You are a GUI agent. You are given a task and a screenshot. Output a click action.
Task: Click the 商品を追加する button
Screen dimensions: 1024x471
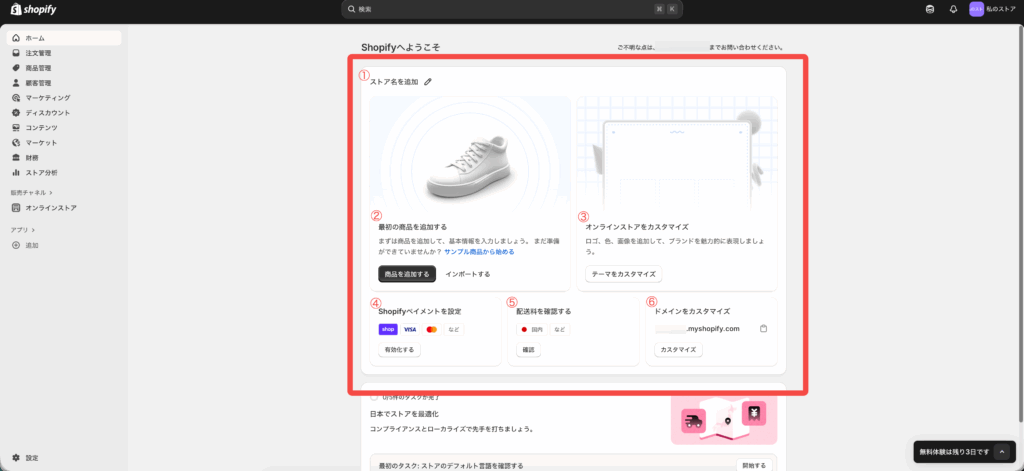pos(407,274)
